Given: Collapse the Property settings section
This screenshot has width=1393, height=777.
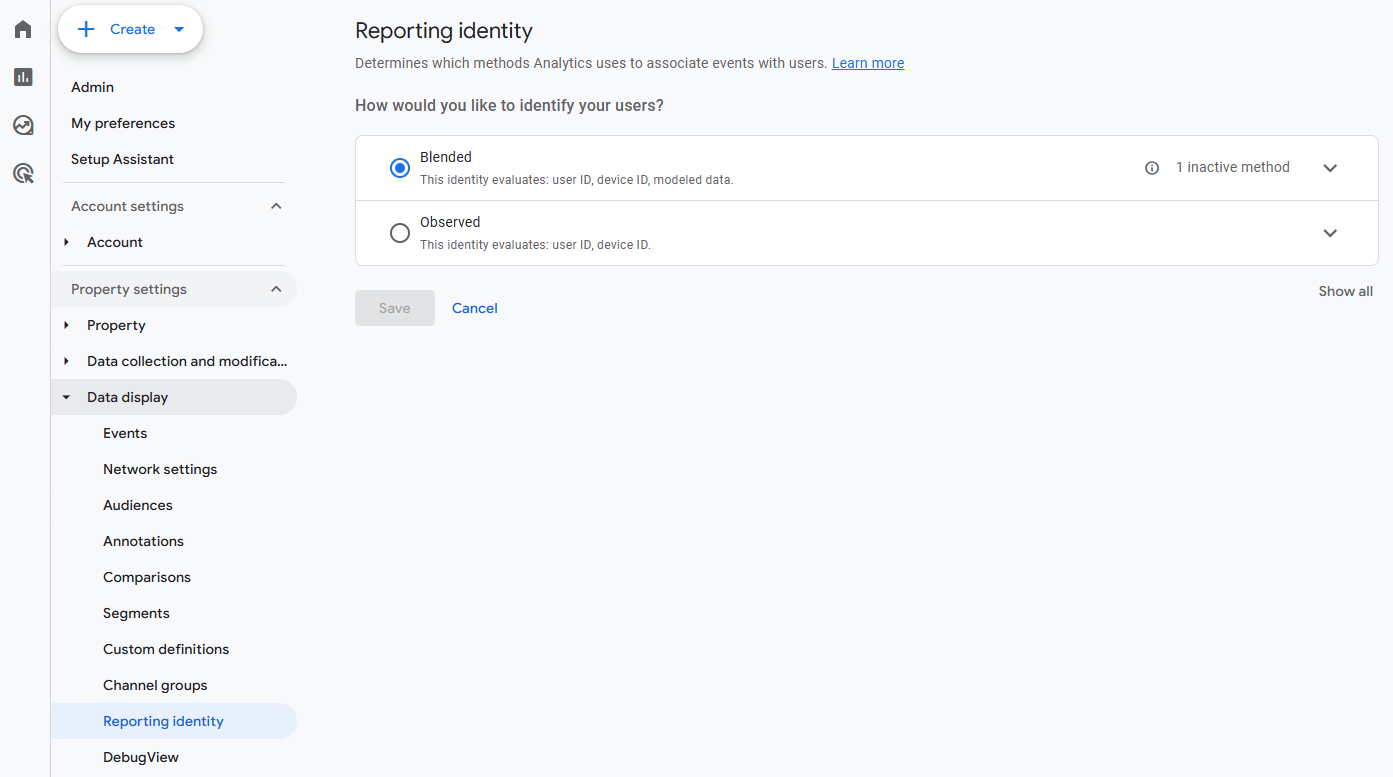Looking at the screenshot, I should 277,289.
